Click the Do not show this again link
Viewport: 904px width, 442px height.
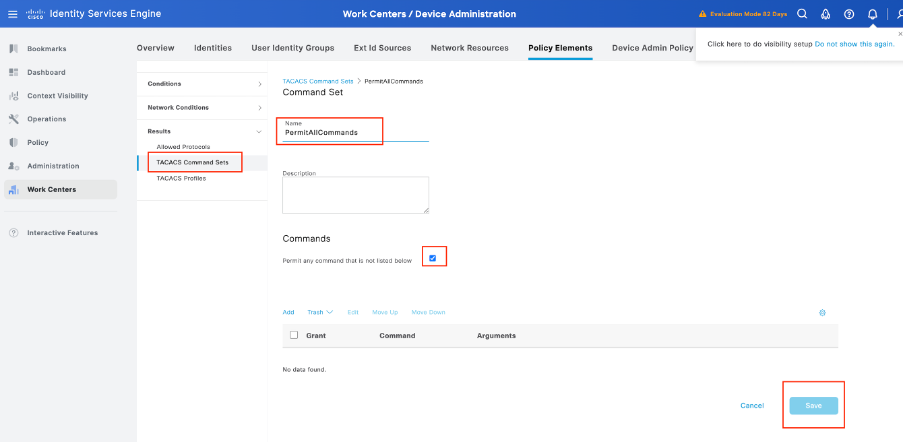click(x=854, y=44)
